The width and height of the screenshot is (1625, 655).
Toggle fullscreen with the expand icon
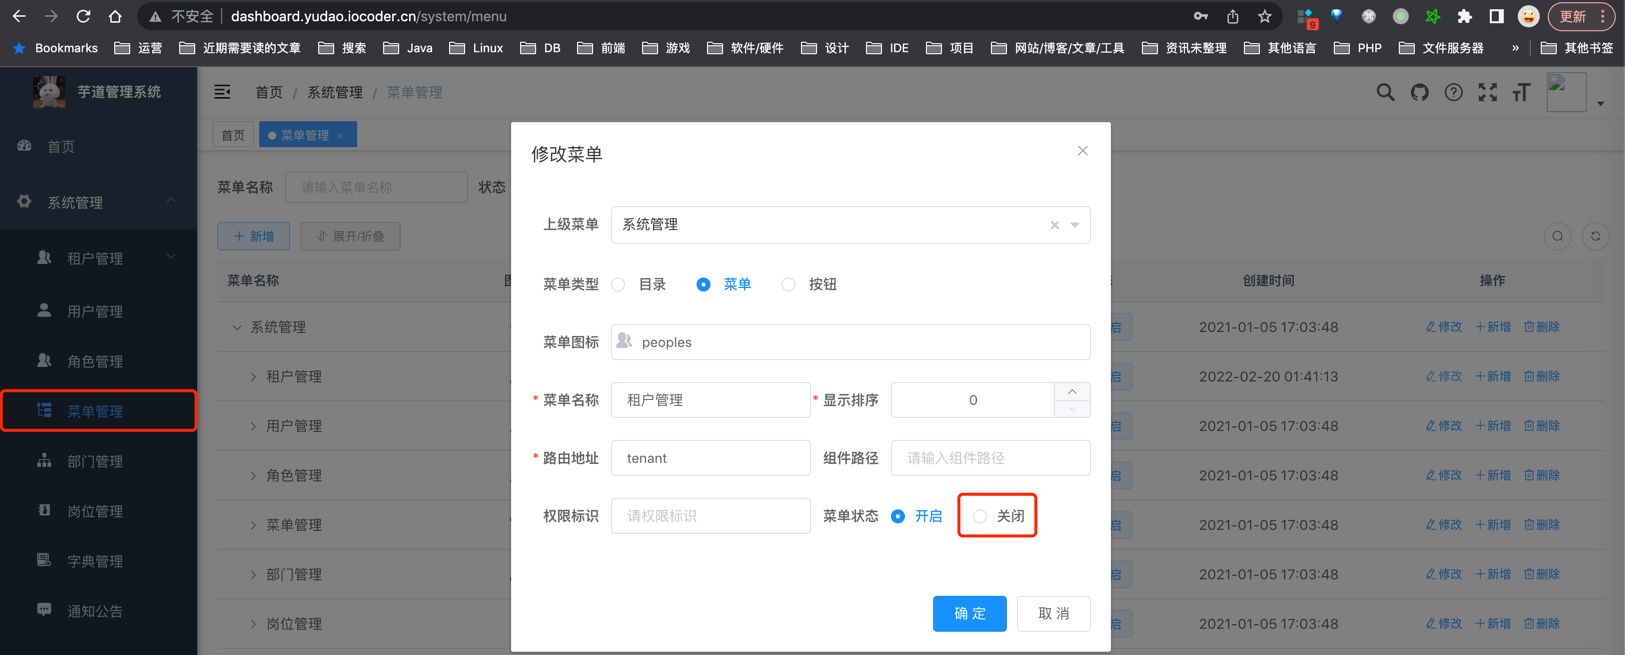pyautogui.click(x=1487, y=93)
